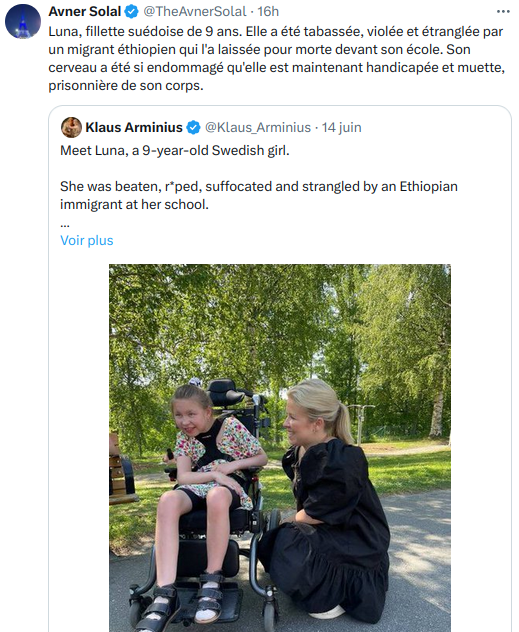Click the quoted paragraph starting 'She was beaten'
519x632 pixels.
pos(259,195)
